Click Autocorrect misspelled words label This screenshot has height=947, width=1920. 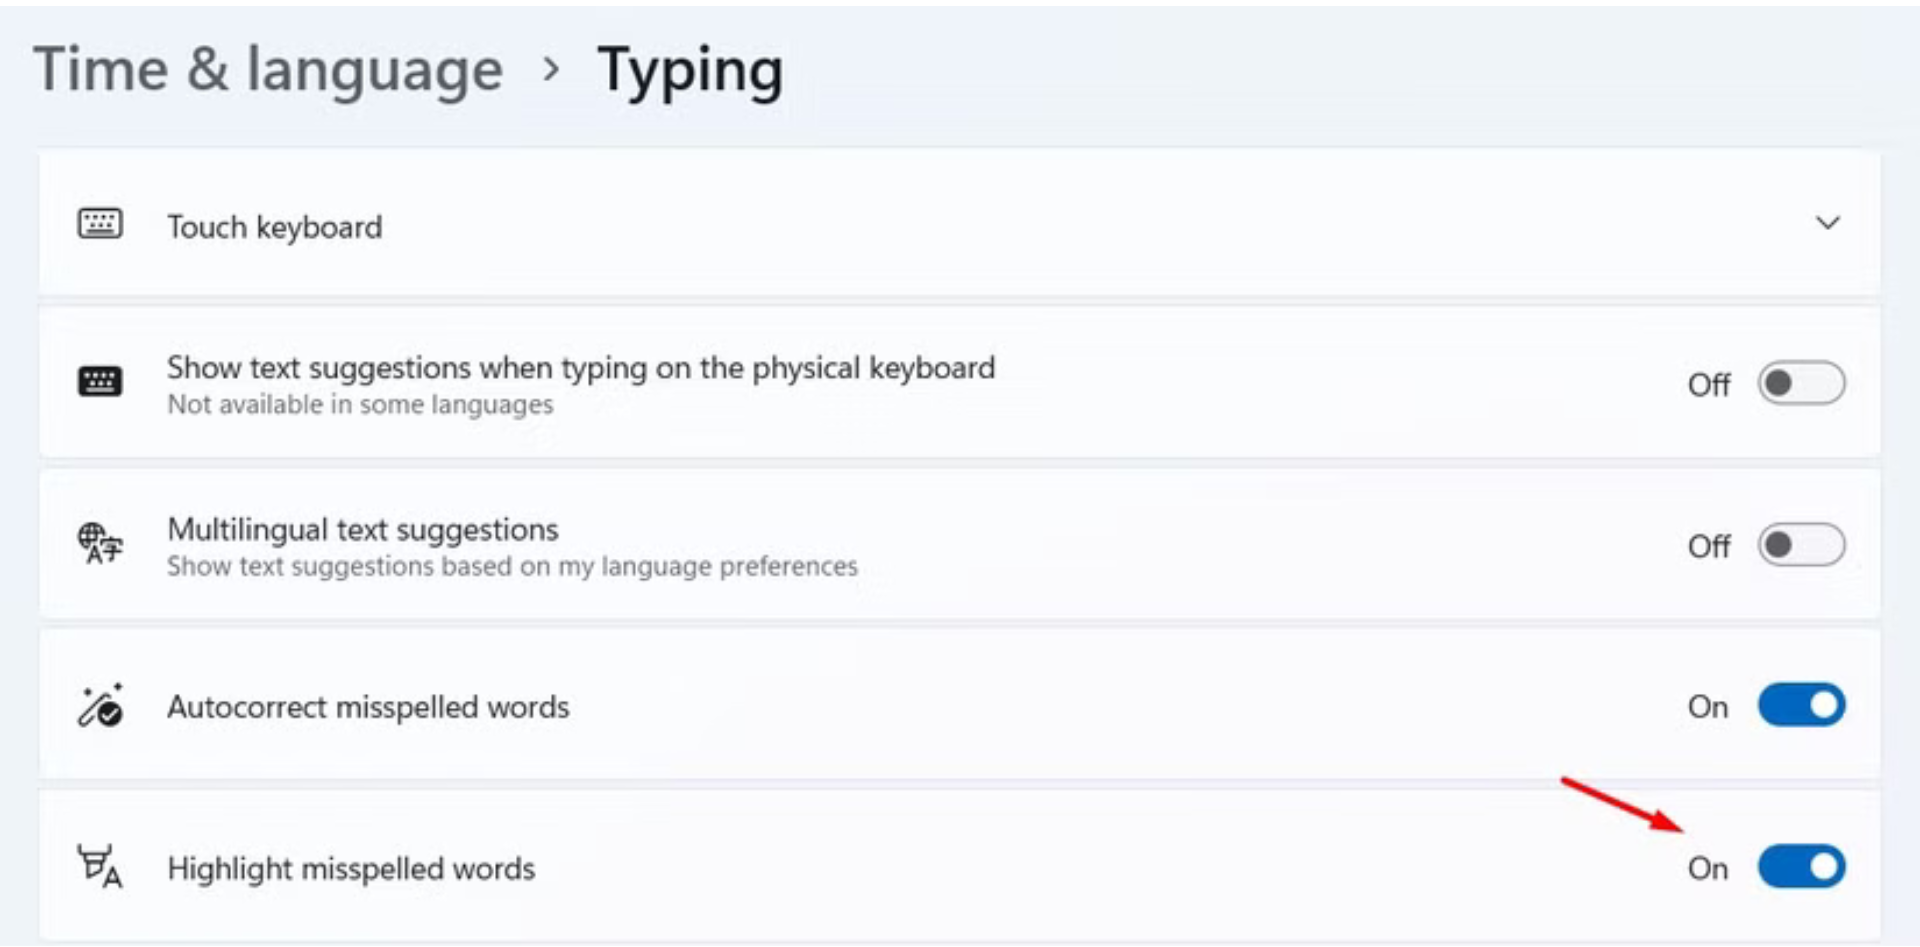(368, 708)
